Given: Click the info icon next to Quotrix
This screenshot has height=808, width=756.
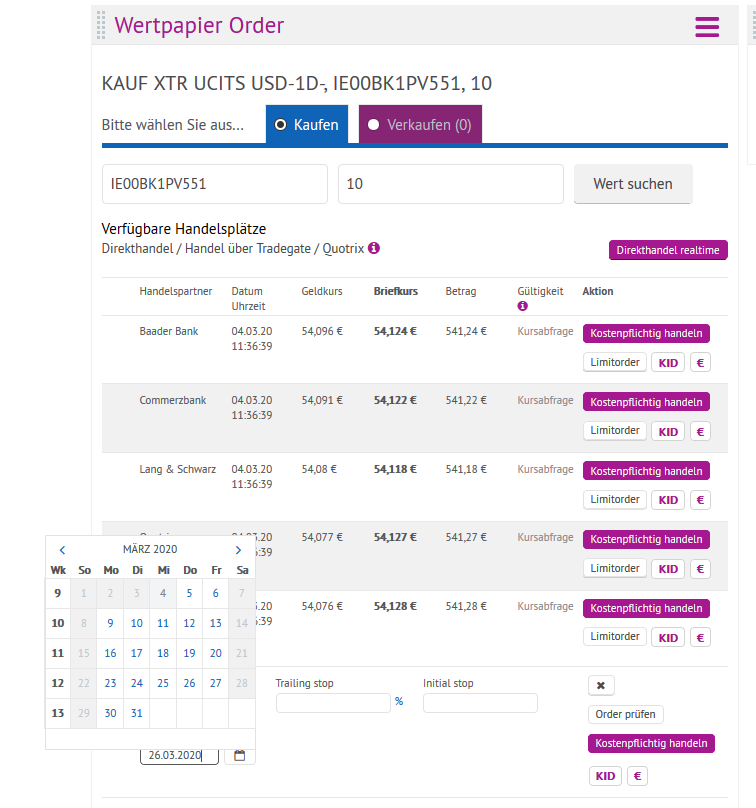Looking at the screenshot, I should tap(374, 248).
